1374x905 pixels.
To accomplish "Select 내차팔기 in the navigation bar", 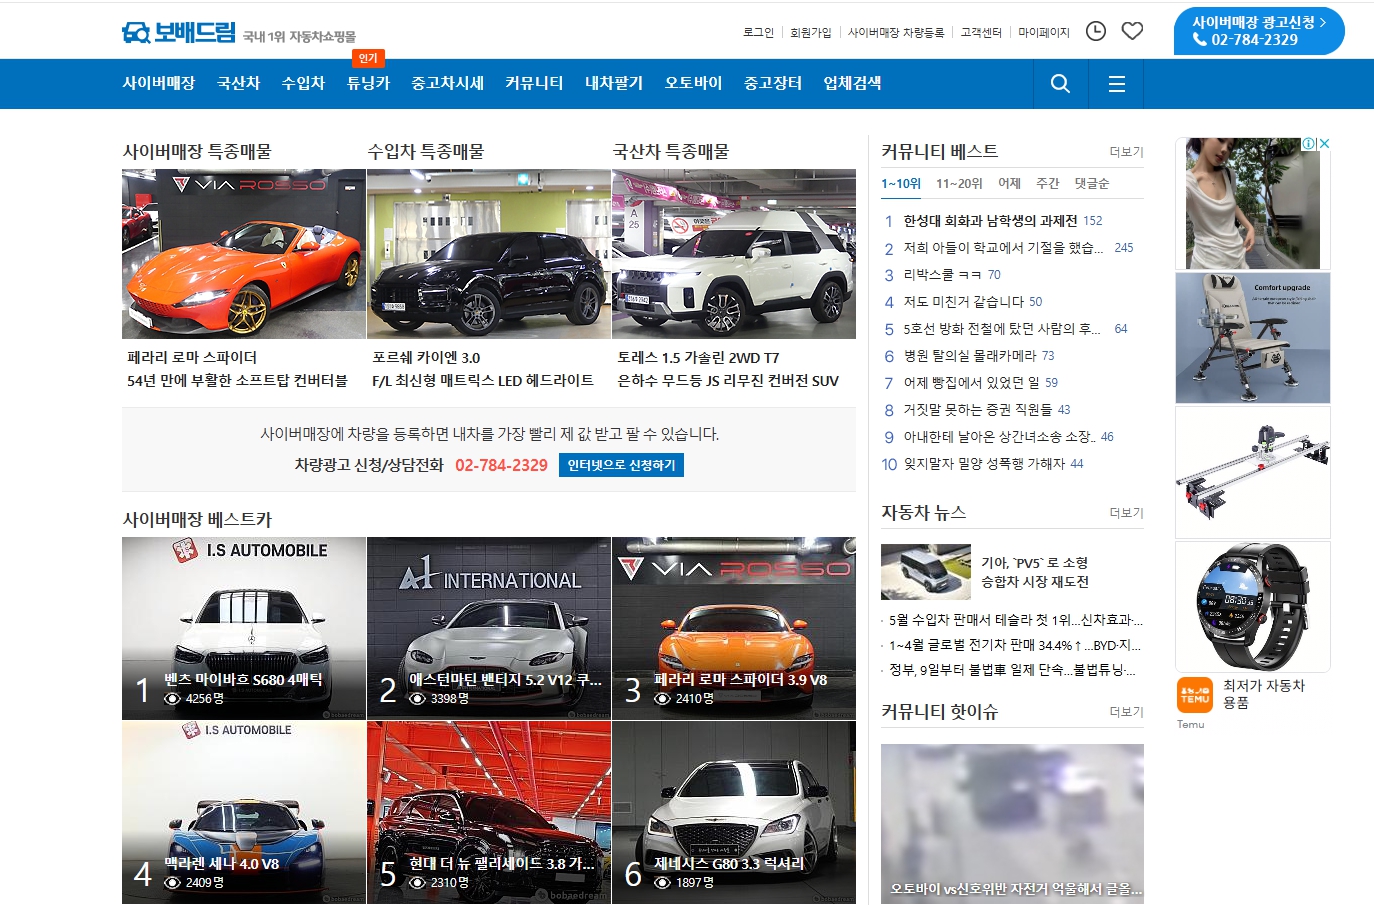I will point(614,84).
